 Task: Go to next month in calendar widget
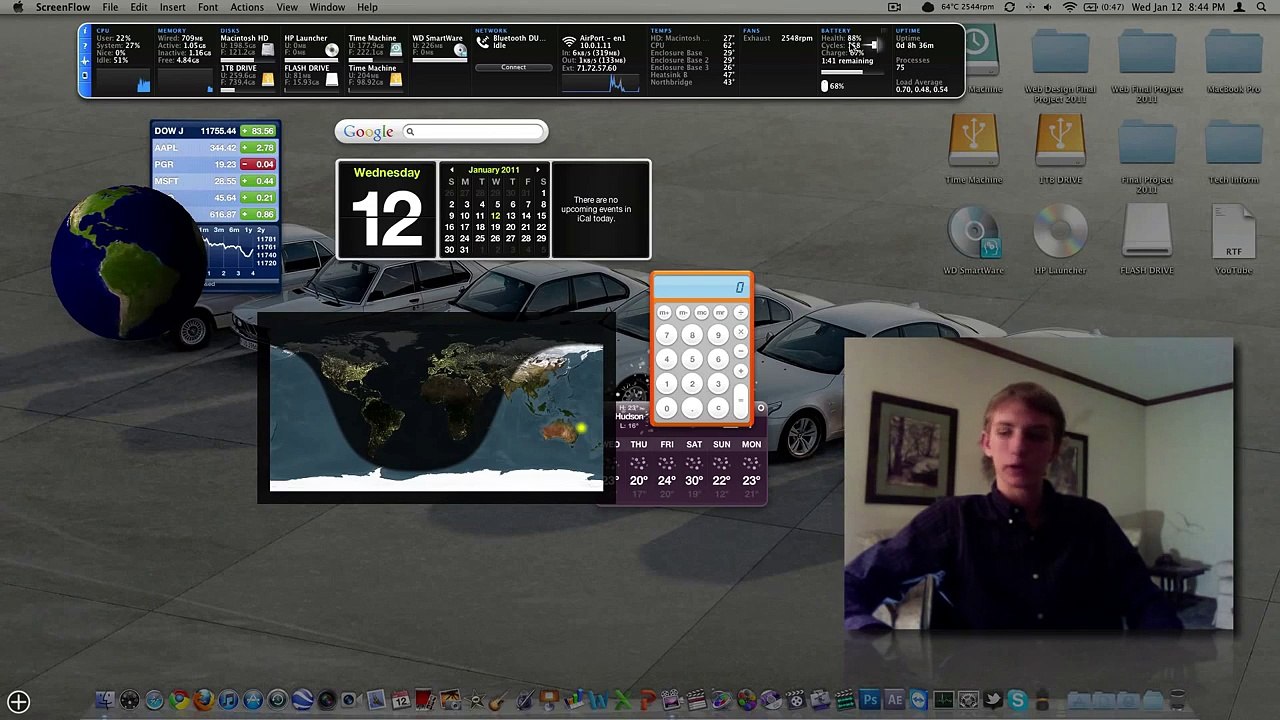coord(537,170)
